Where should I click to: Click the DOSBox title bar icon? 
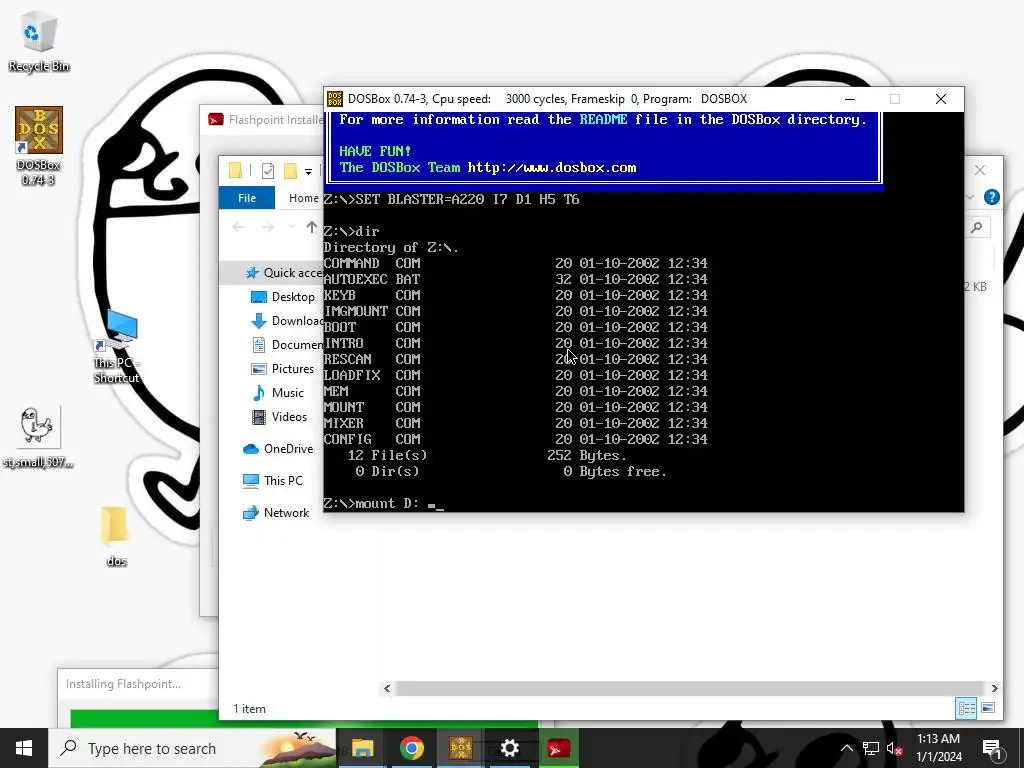(334, 99)
